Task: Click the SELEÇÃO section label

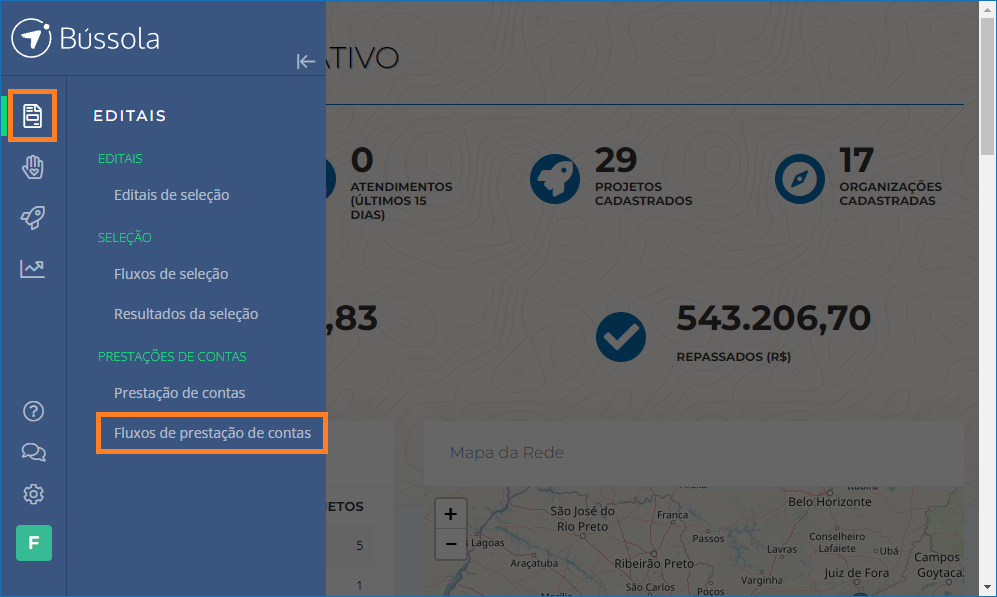Action: [125, 237]
